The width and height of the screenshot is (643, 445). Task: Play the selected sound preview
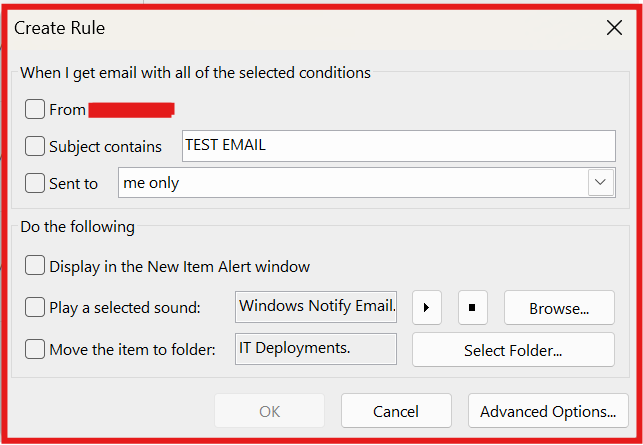point(426,307)
